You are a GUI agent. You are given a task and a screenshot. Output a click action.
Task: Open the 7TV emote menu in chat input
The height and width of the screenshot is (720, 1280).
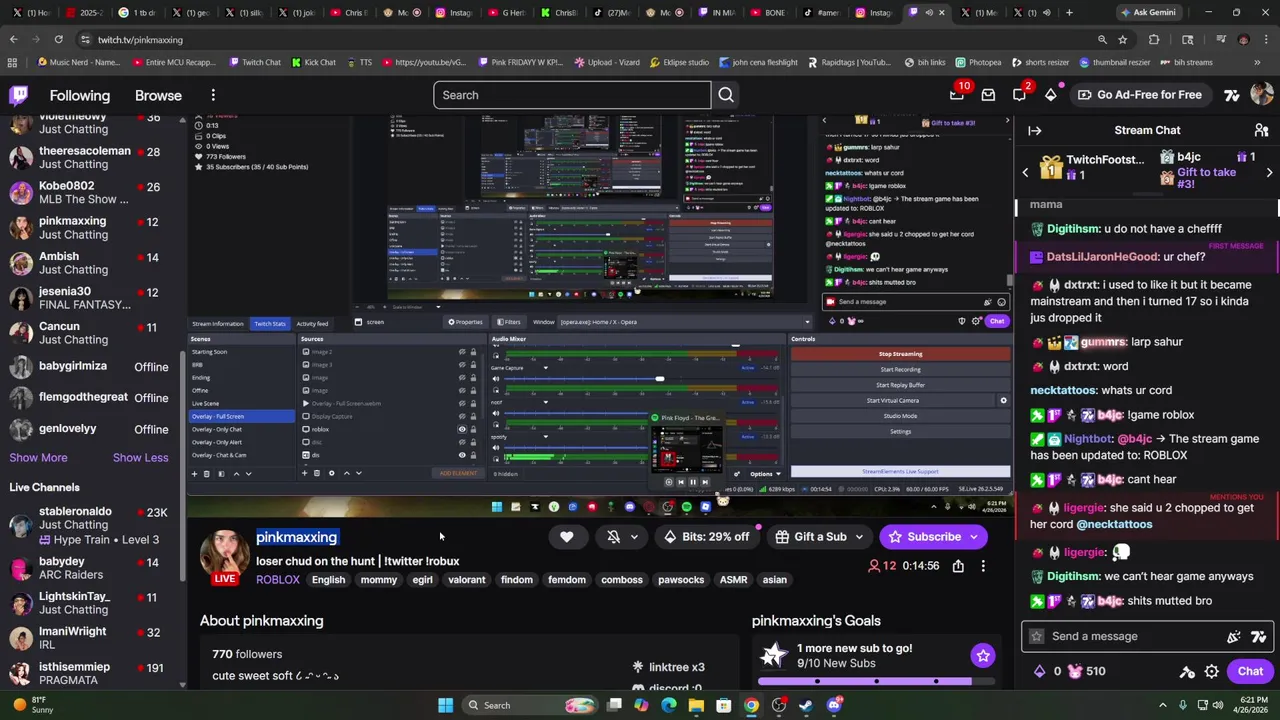click(1259, 636)
